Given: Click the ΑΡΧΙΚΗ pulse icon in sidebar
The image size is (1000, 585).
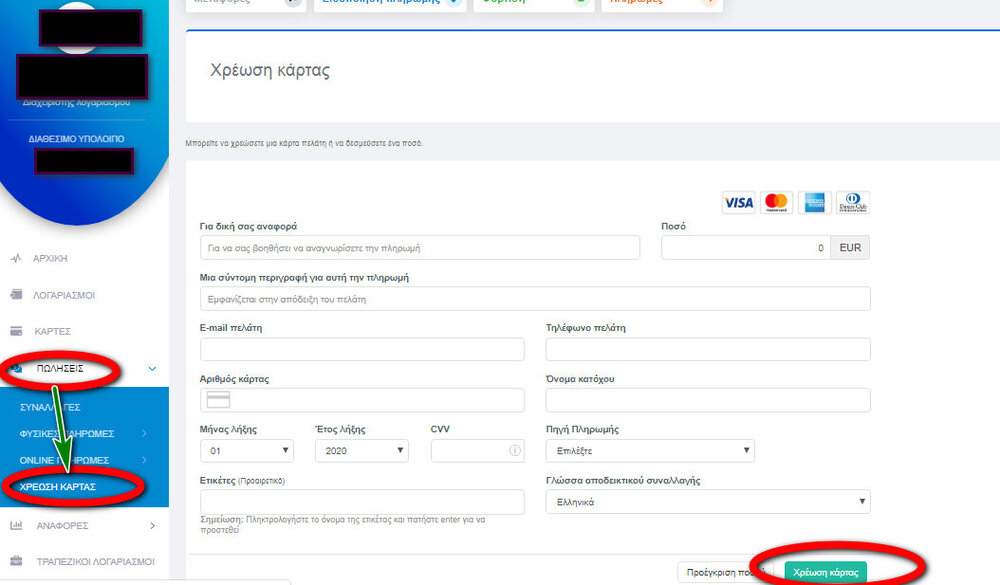Looking at the screenshot, I should coord(15,258).
